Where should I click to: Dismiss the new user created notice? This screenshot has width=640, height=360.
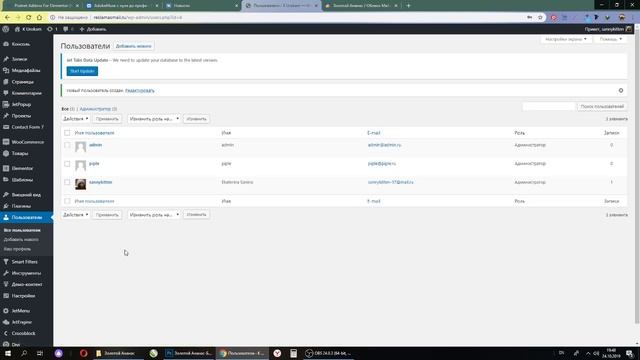(x=621, y=91)
